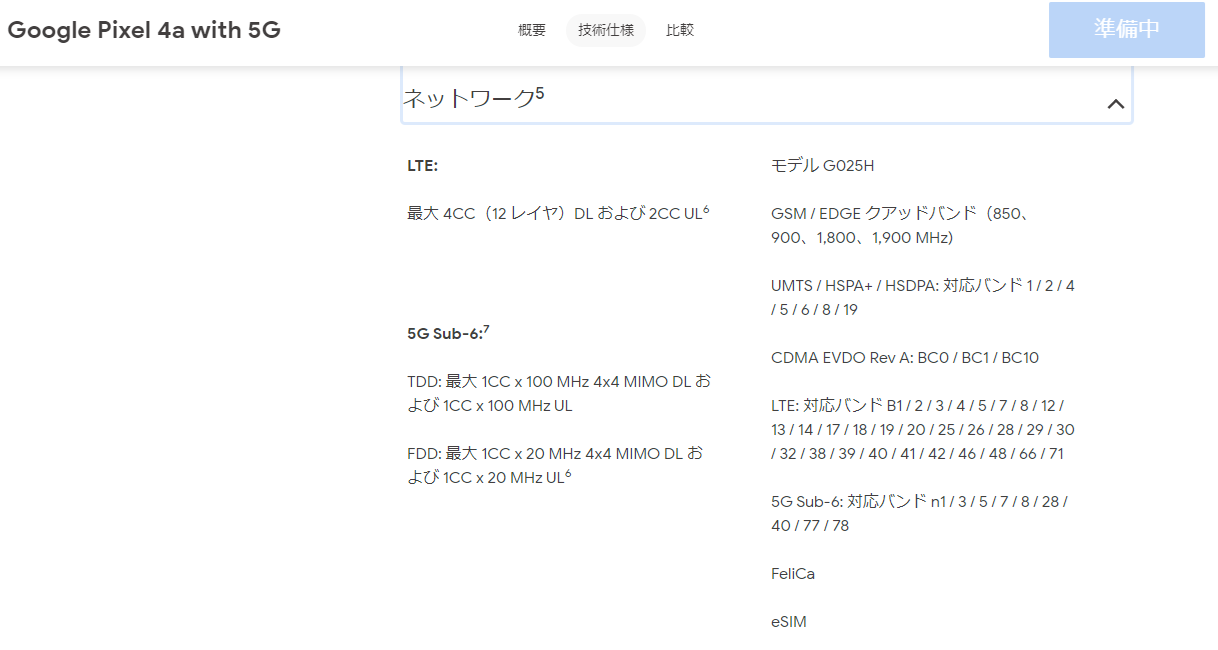The image size is (1218, 650).
Task: Click footnote 7 beside 5G Sub-6
Action: pyautogui.click(x=487, y=329)
